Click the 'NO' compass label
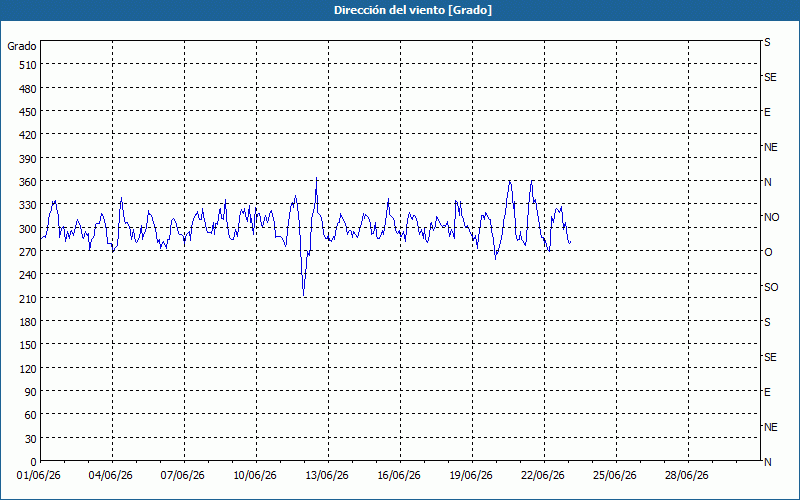The image size is (800, 500). coord(771,217)
